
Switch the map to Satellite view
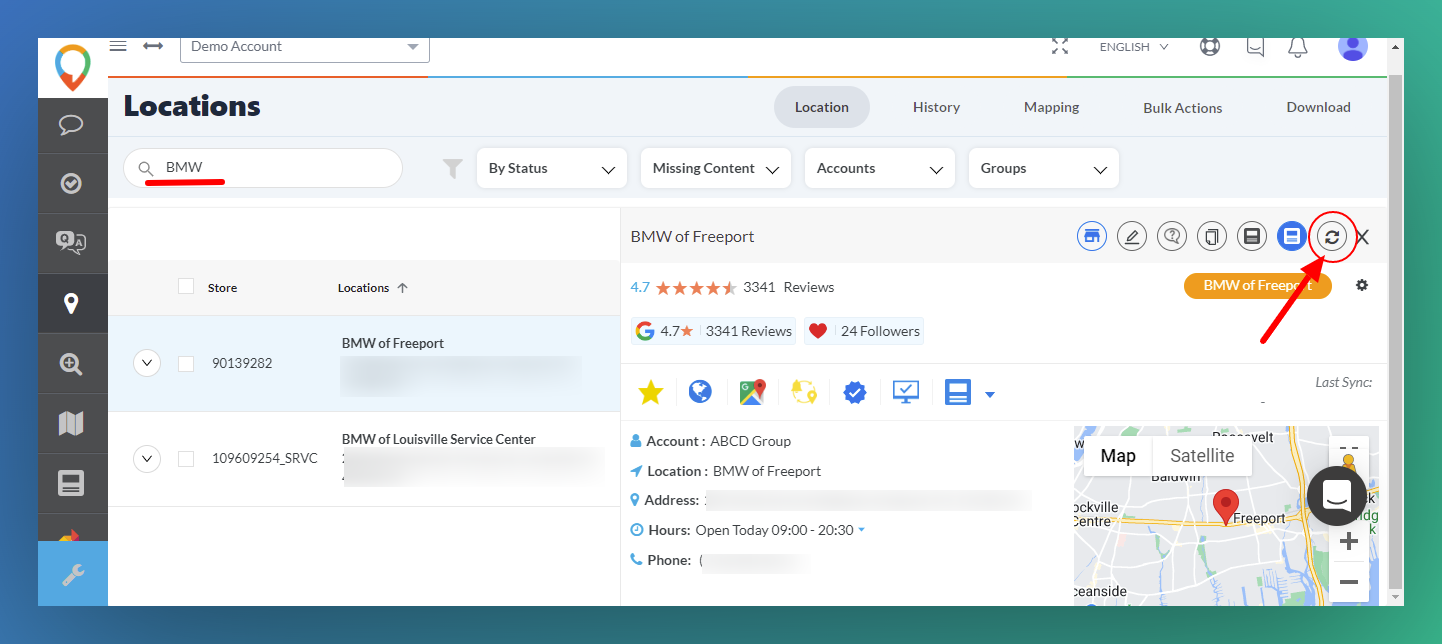coord(1202,456)
